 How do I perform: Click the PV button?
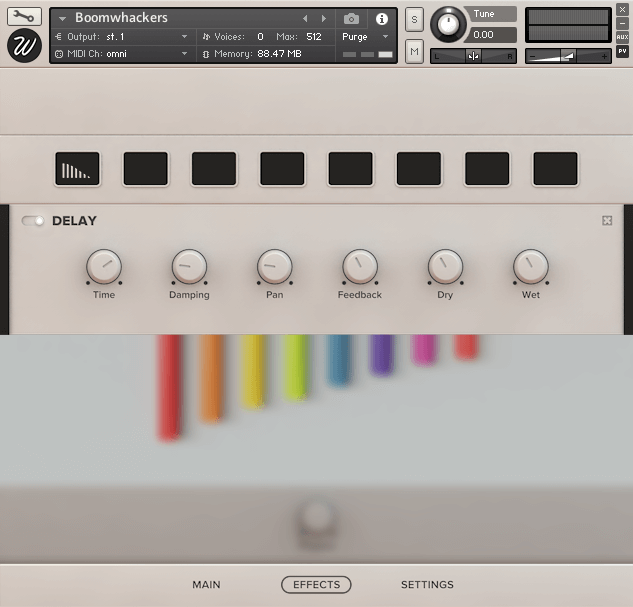(622, 51)
